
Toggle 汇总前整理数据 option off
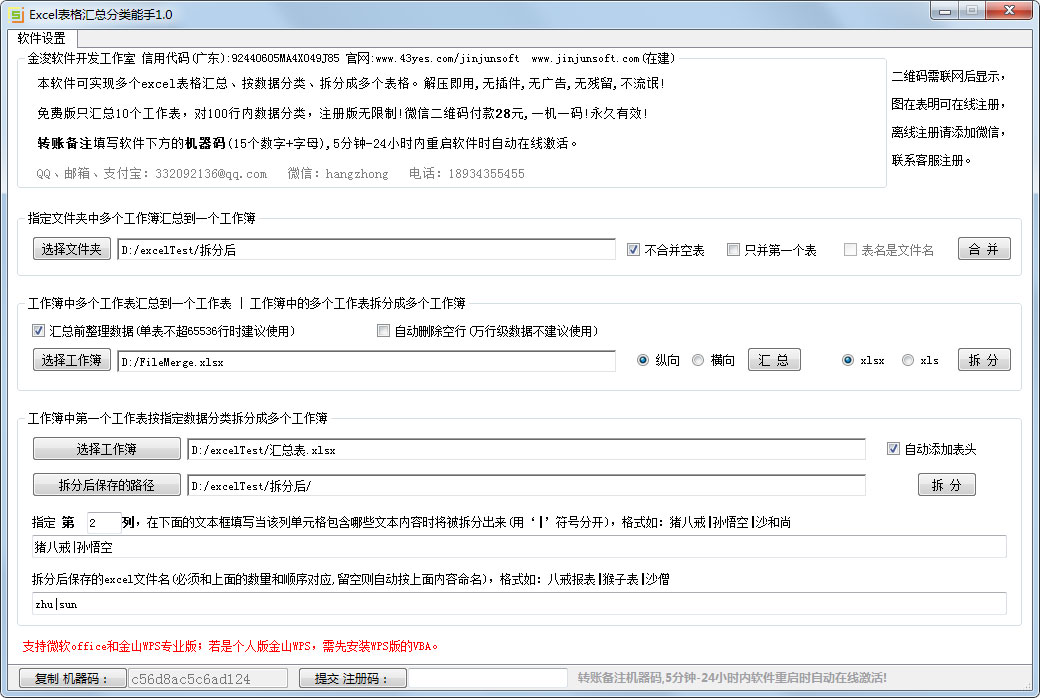coord(37,330)
